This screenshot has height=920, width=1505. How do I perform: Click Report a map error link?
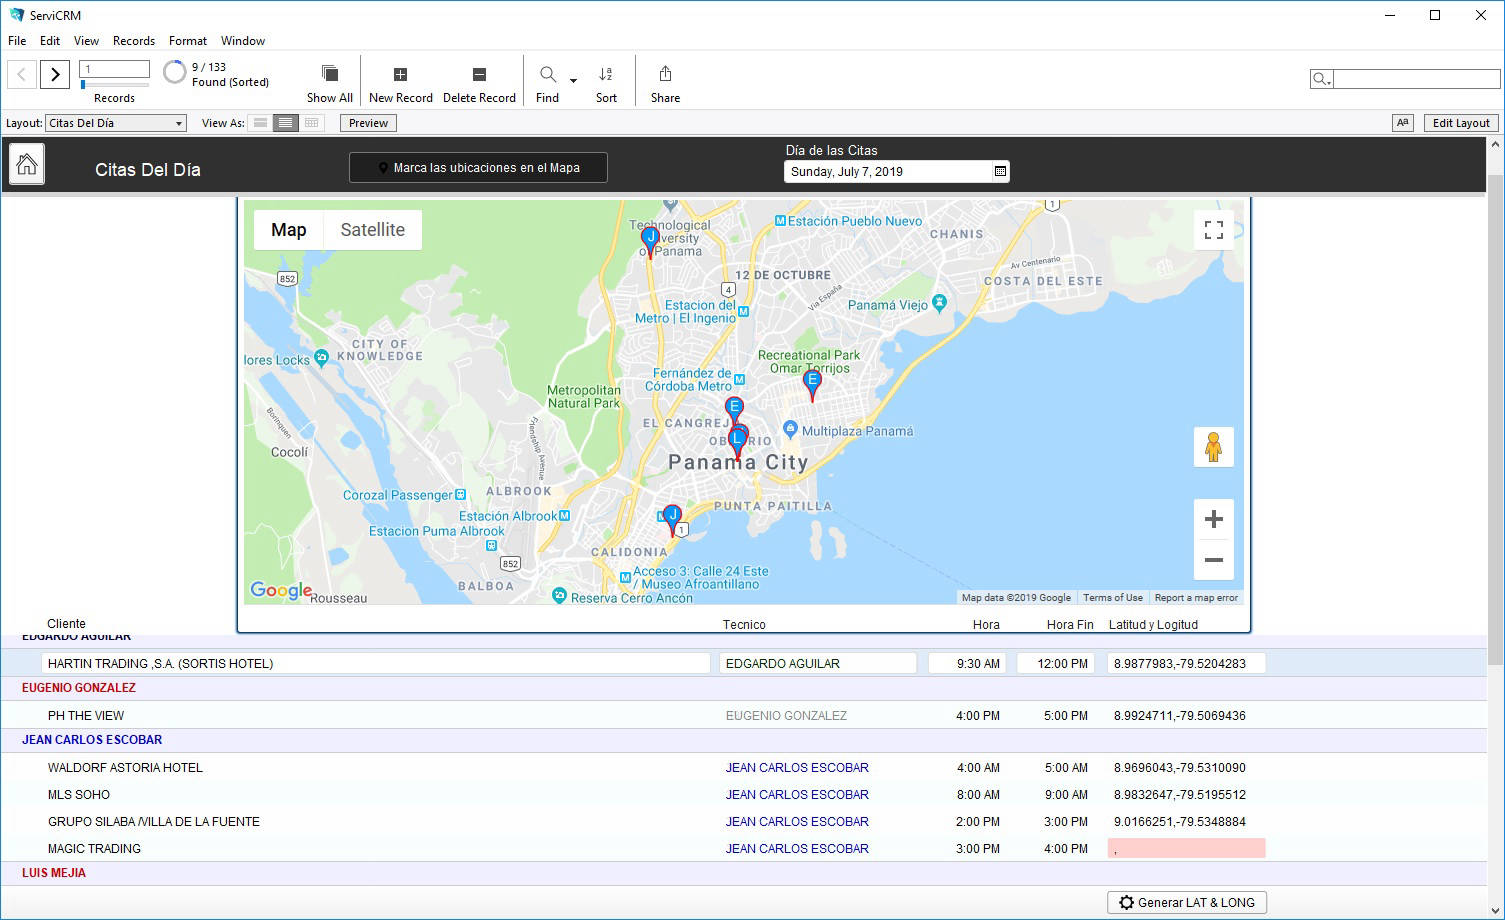tap(1196, 598)
